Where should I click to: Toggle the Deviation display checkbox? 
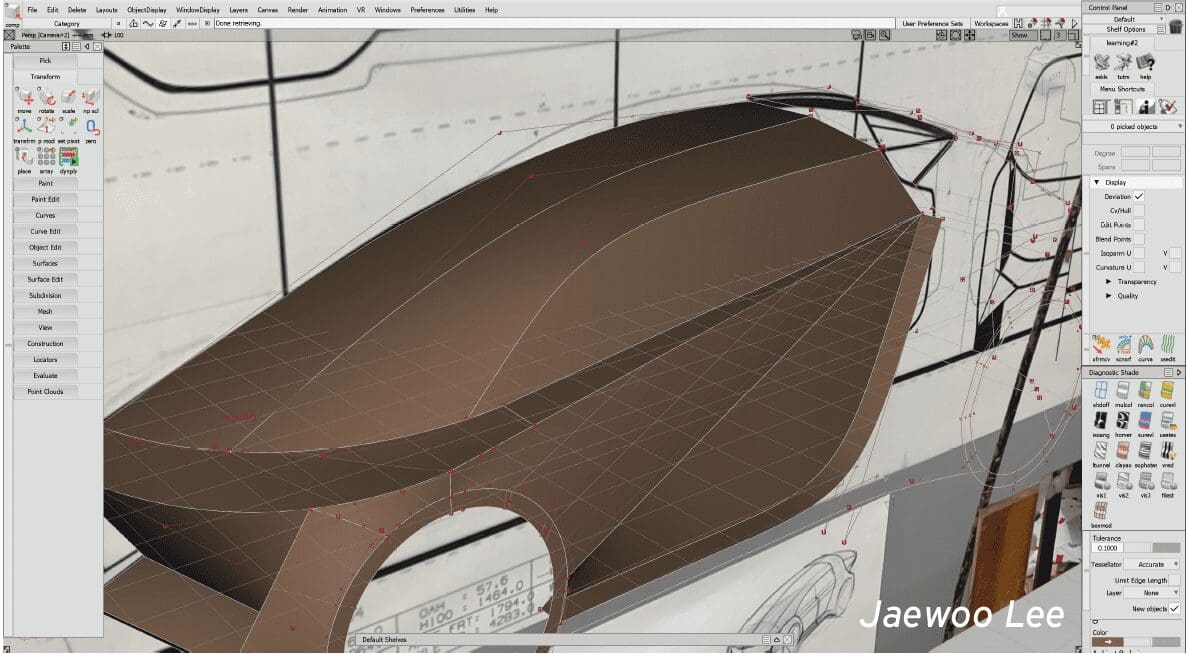[1139, 196]
